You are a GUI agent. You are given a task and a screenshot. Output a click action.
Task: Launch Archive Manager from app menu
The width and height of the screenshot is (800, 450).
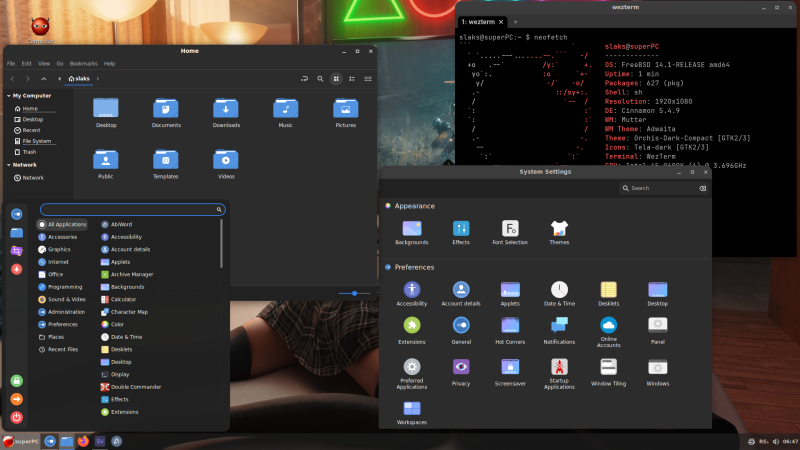(x=127, y=274)
